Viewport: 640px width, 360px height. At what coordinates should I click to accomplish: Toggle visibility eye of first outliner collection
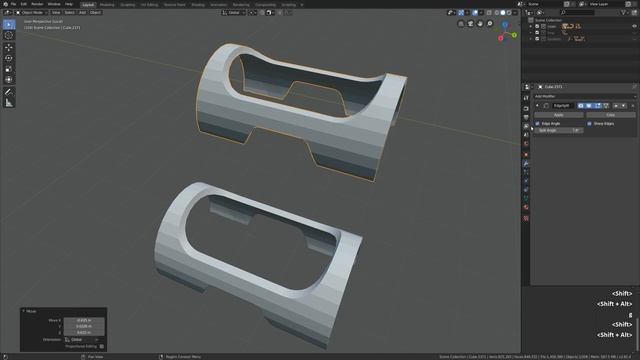(634, 26)
